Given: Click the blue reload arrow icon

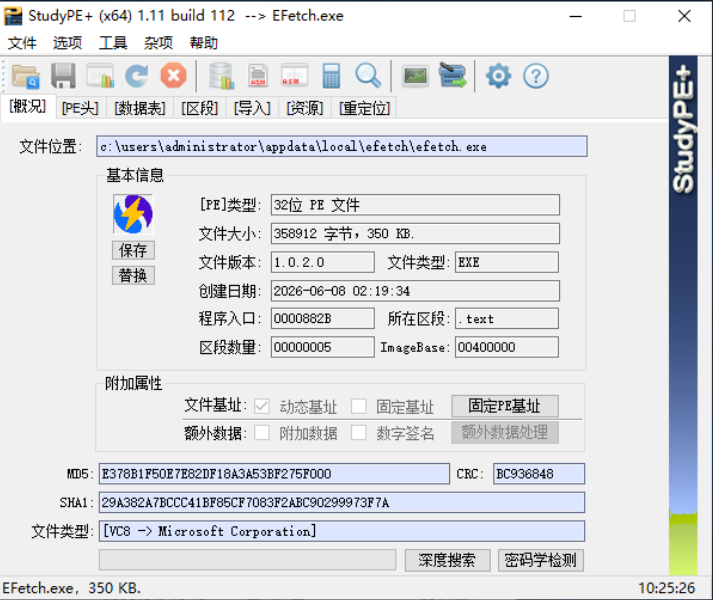Looking at the screenshot, I should 136,76.
